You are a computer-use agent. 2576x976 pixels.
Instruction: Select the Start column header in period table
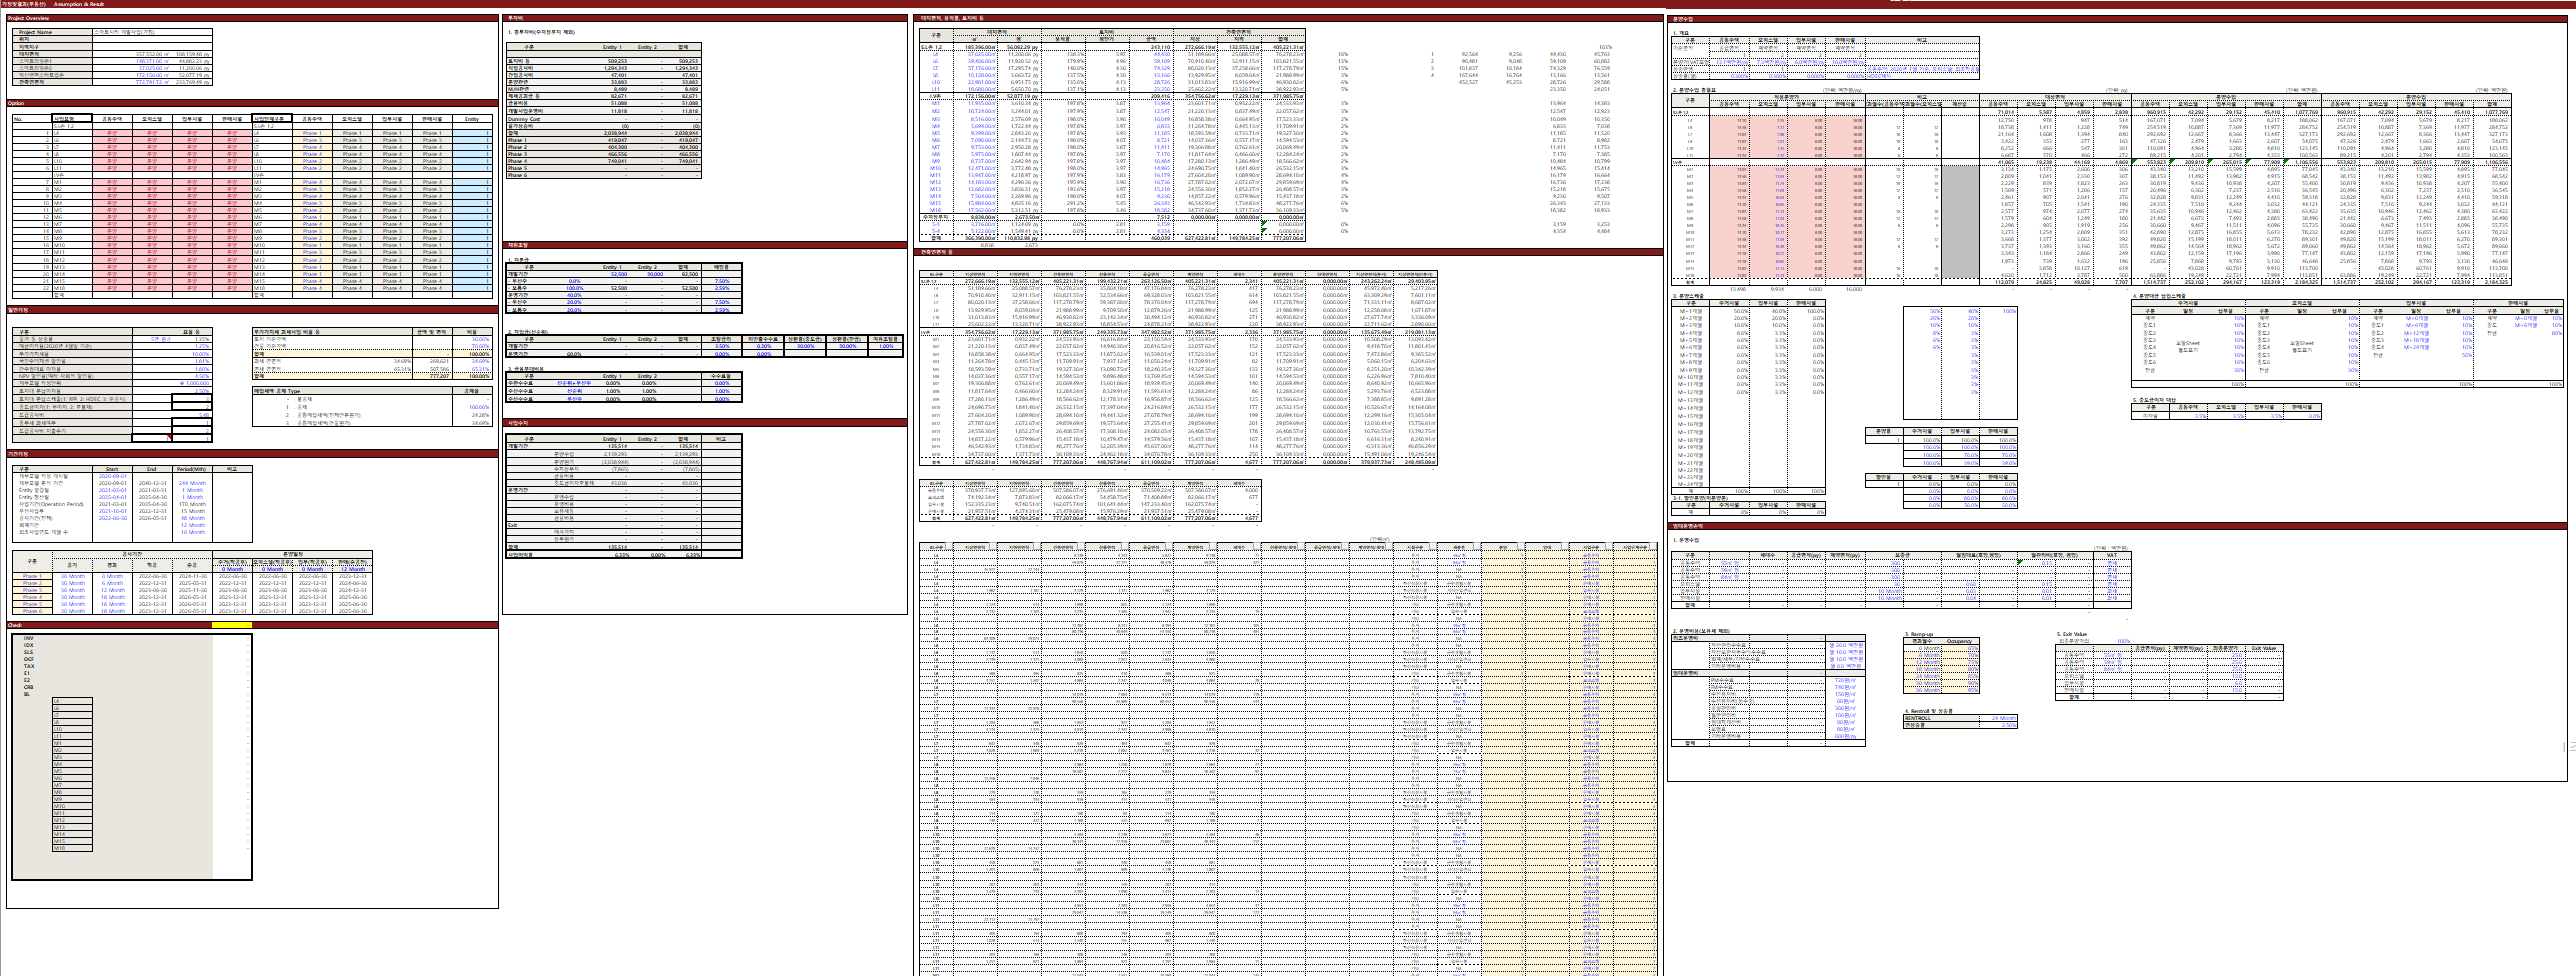pyautogui.click(x=111, y=469)
